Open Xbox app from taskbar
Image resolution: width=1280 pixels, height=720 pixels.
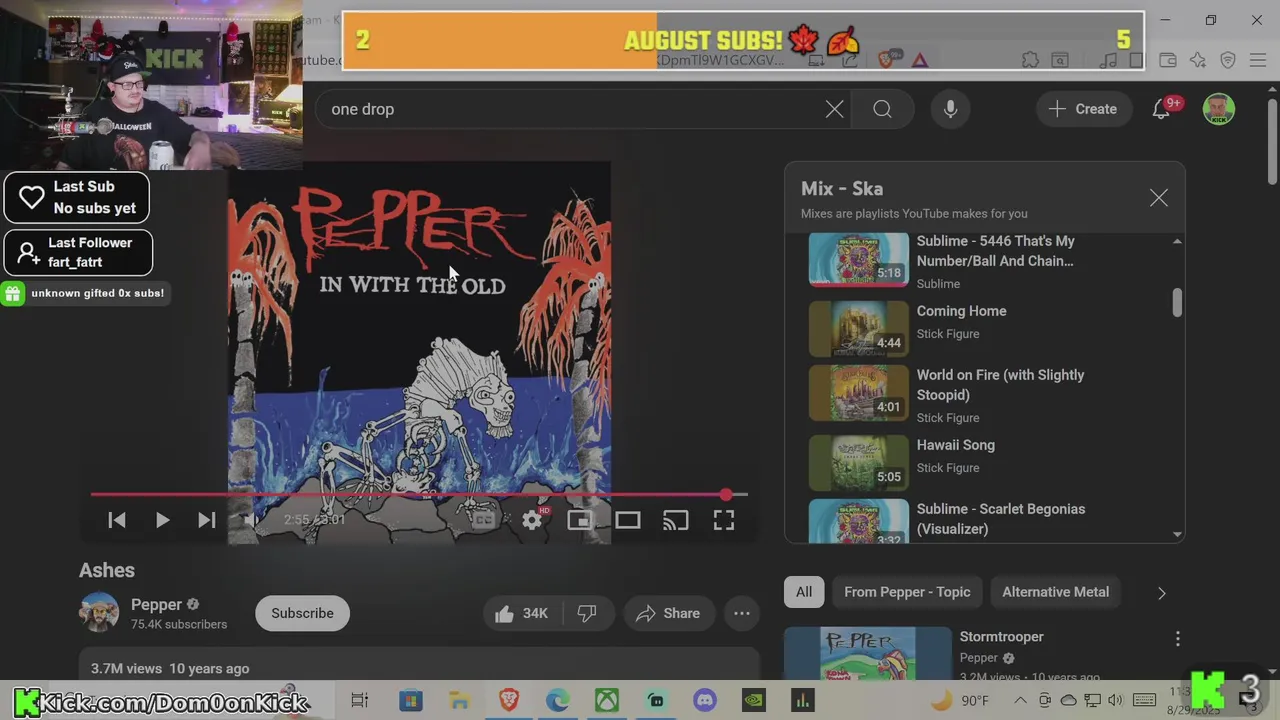[607, 701]
